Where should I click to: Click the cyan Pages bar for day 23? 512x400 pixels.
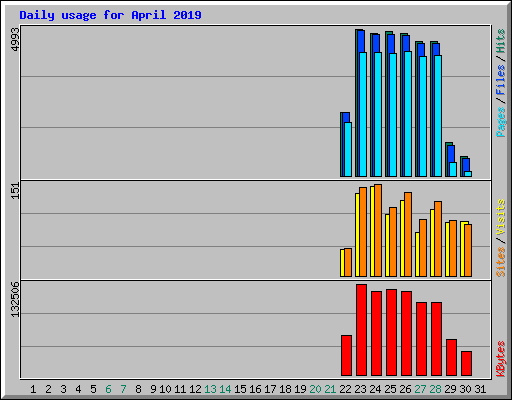[x=363, y=114]
